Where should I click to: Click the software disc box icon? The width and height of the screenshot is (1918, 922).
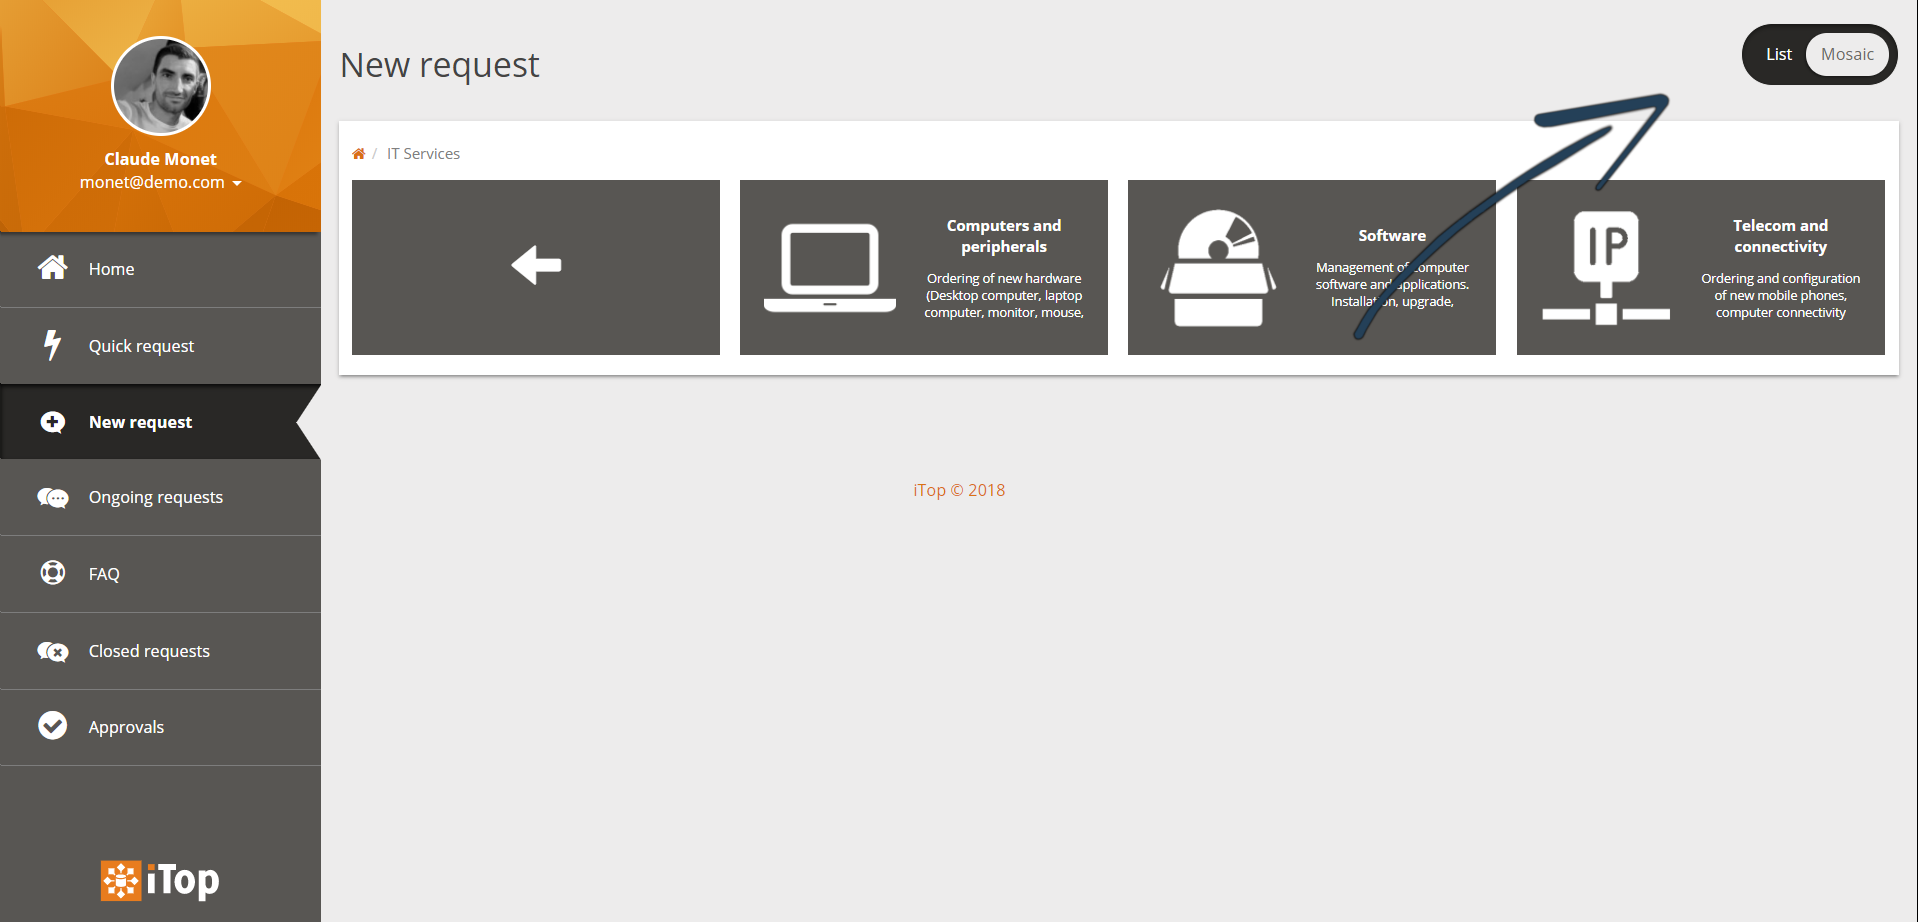(1218, 267)
